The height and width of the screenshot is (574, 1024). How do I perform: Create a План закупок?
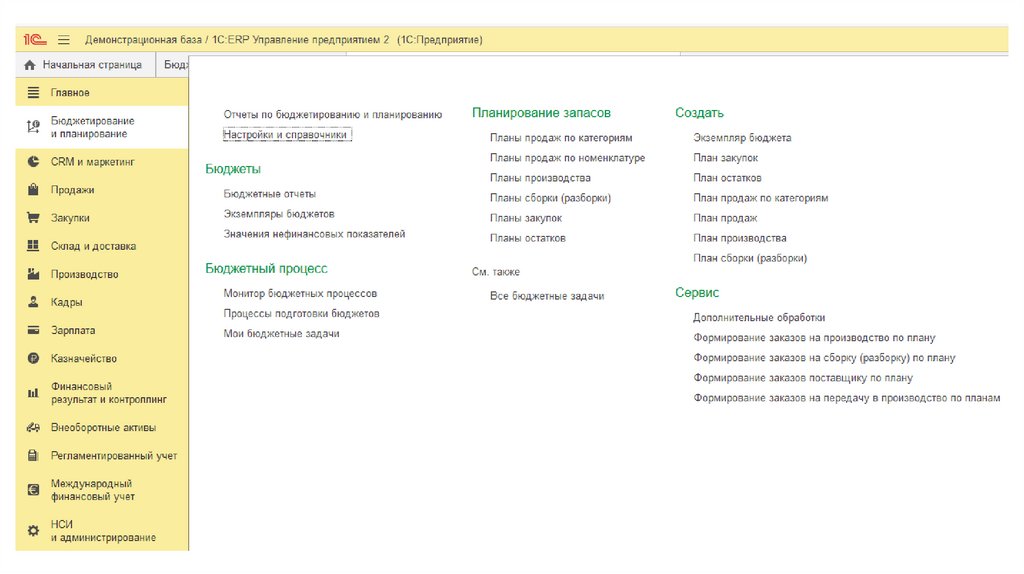726,158
